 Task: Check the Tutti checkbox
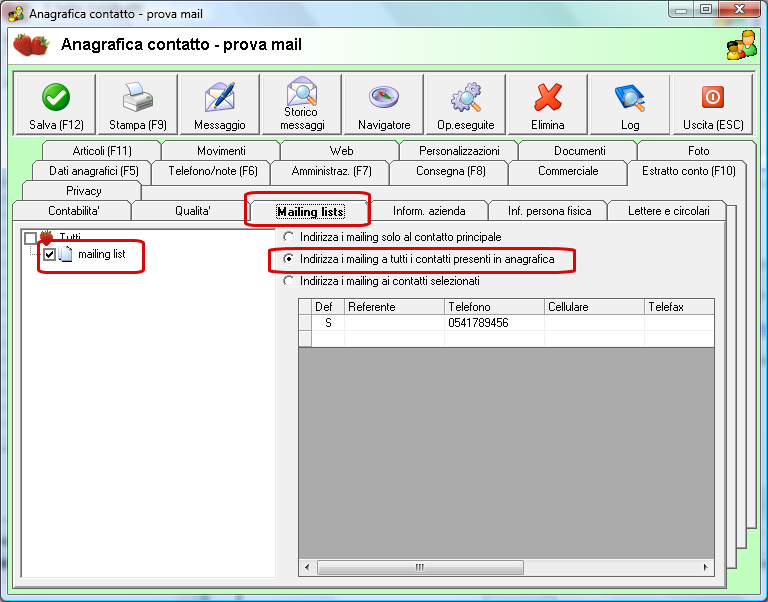tap(30, 238)
